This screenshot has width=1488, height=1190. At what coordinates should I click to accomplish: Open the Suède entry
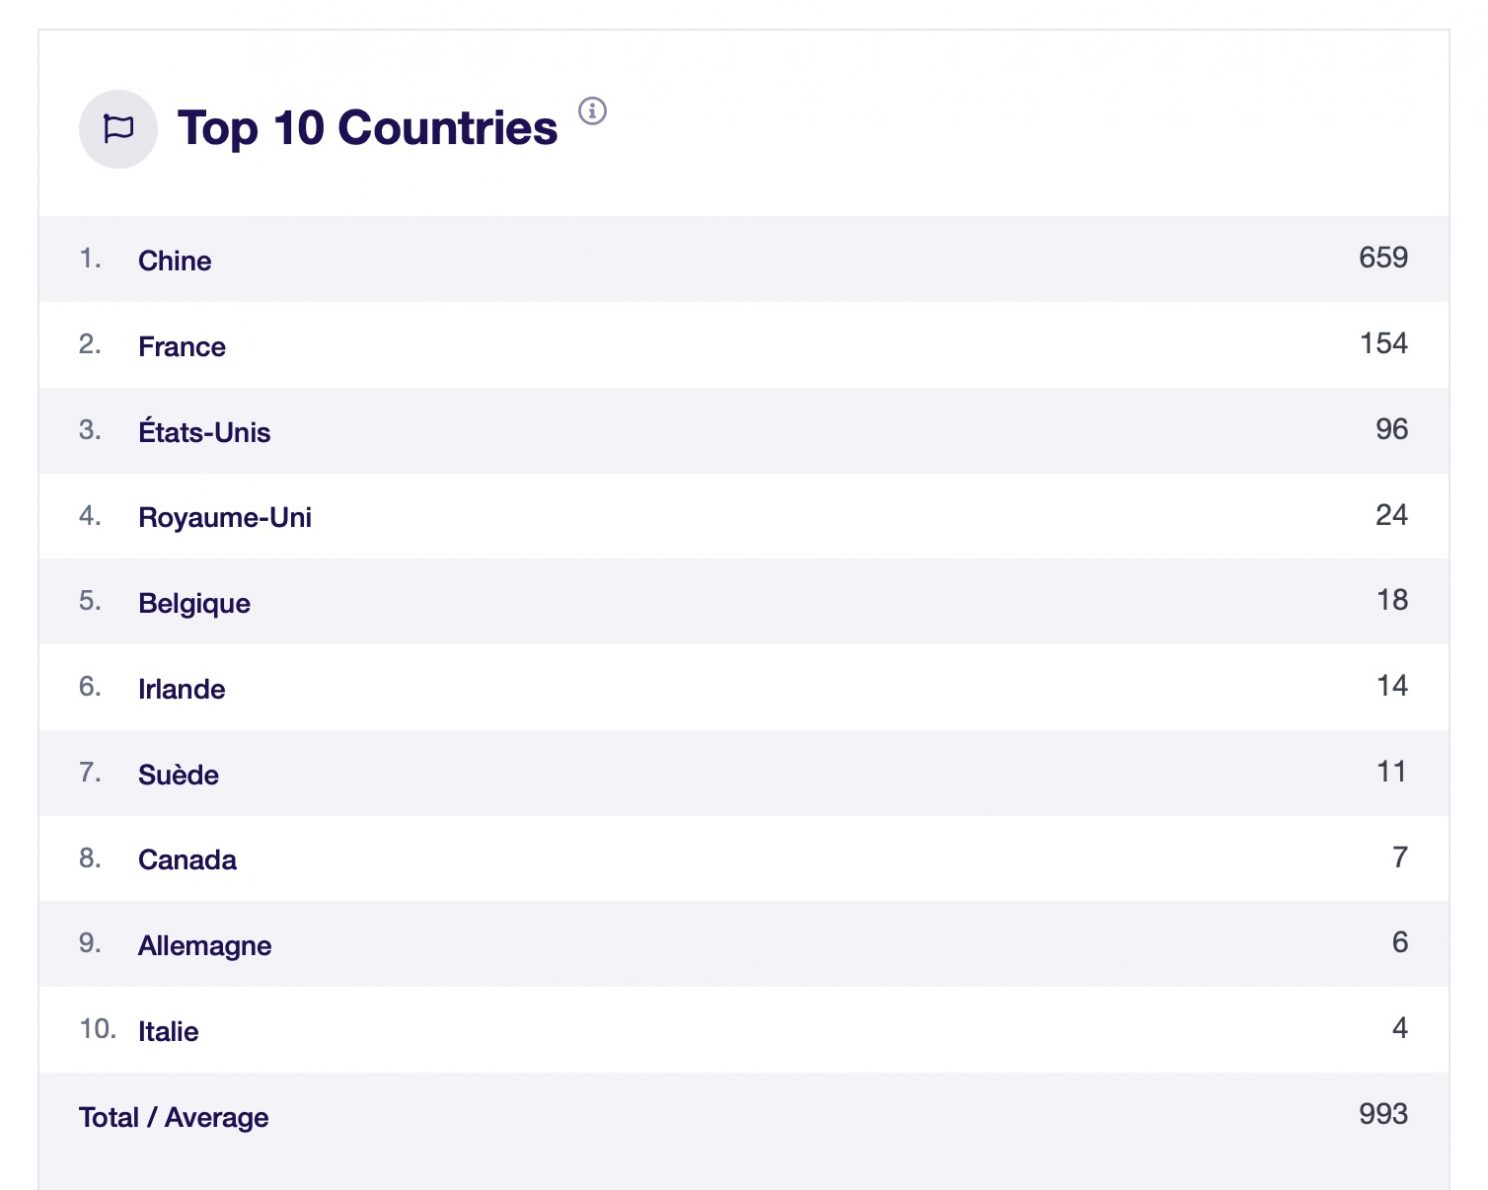pyautogui.click(x=178, y=774)
